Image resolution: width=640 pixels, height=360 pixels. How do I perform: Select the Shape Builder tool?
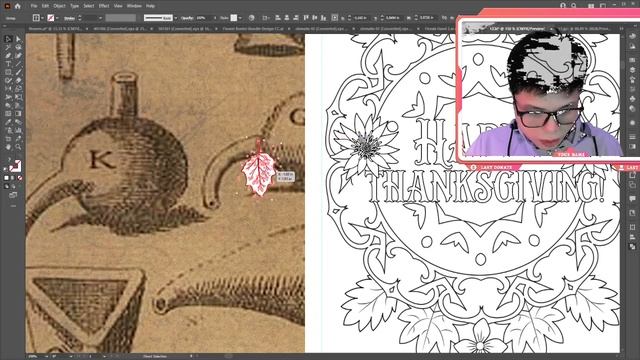click(x=8, y=105)
